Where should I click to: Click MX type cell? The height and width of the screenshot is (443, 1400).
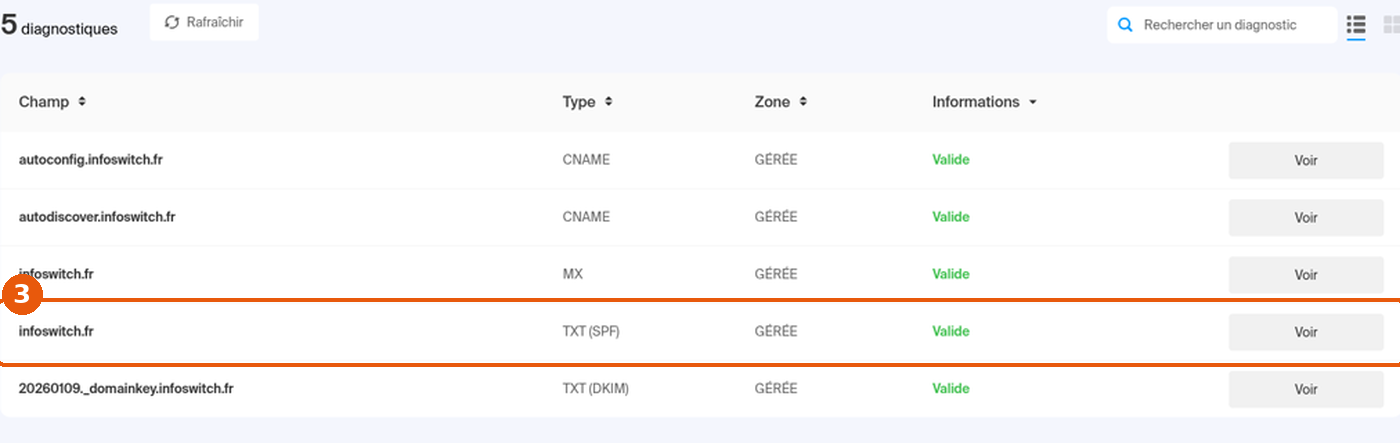(x=572, y=274)
